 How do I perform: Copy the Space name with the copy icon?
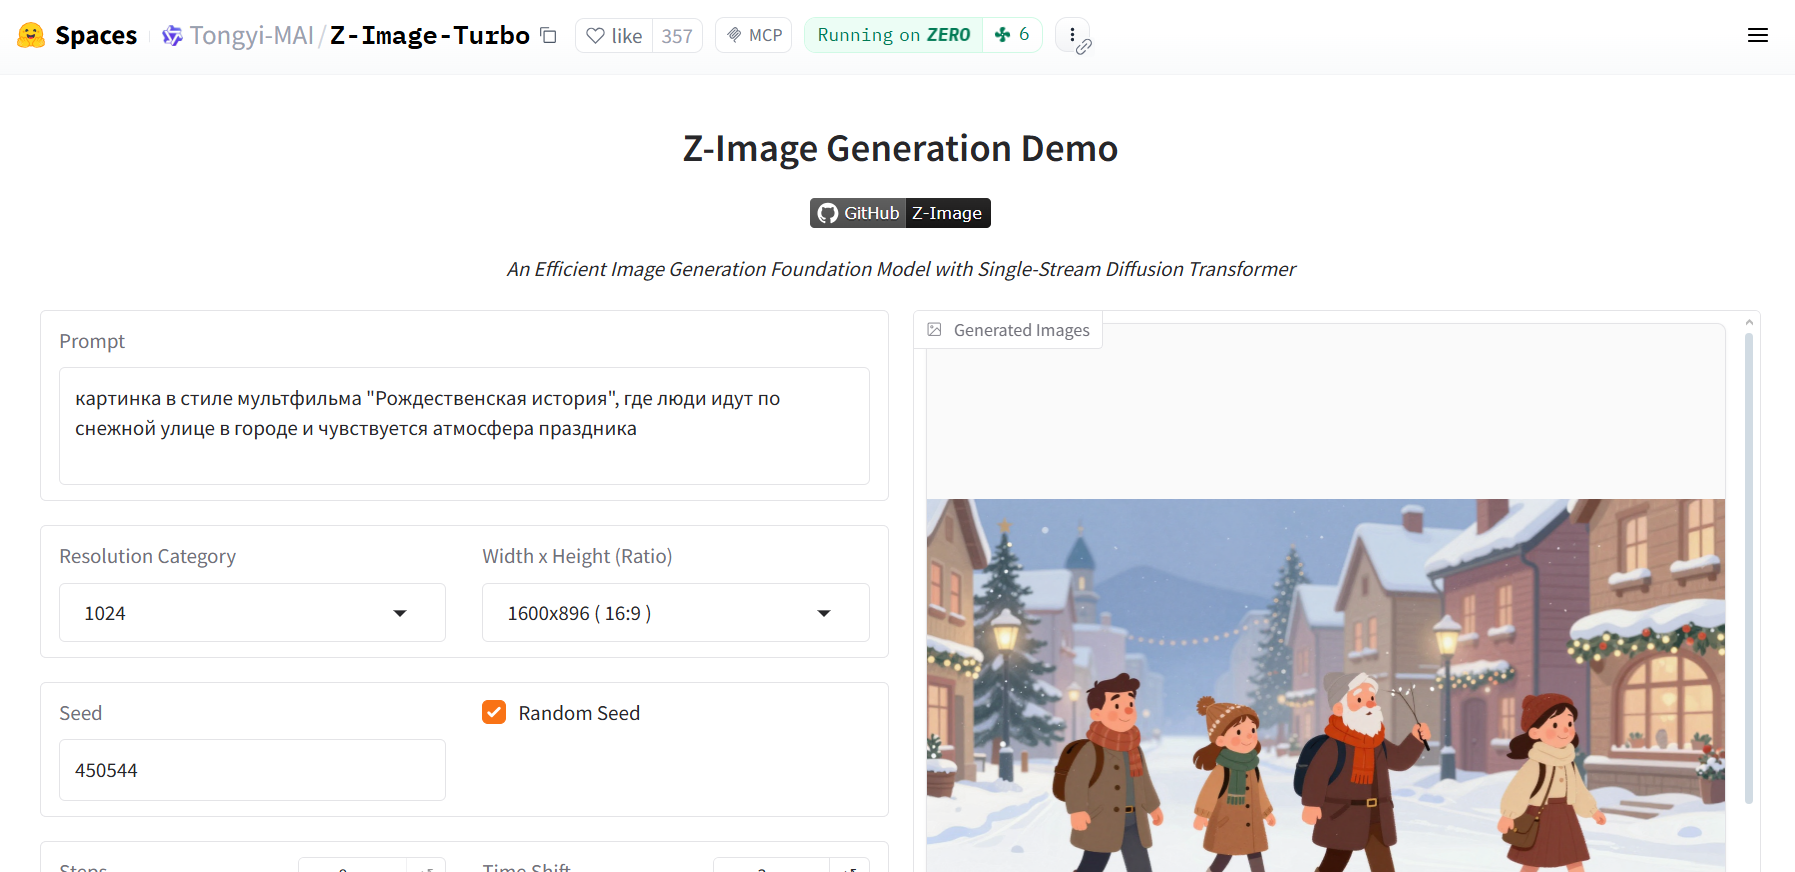click(x=548, y=35)
